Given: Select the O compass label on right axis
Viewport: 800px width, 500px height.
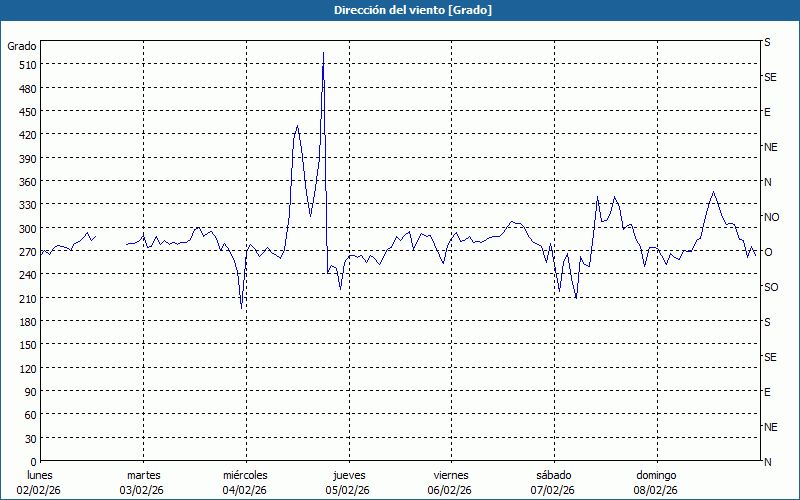Looking at the screenshot, I should pyautogui.click(x=768, y=252).
